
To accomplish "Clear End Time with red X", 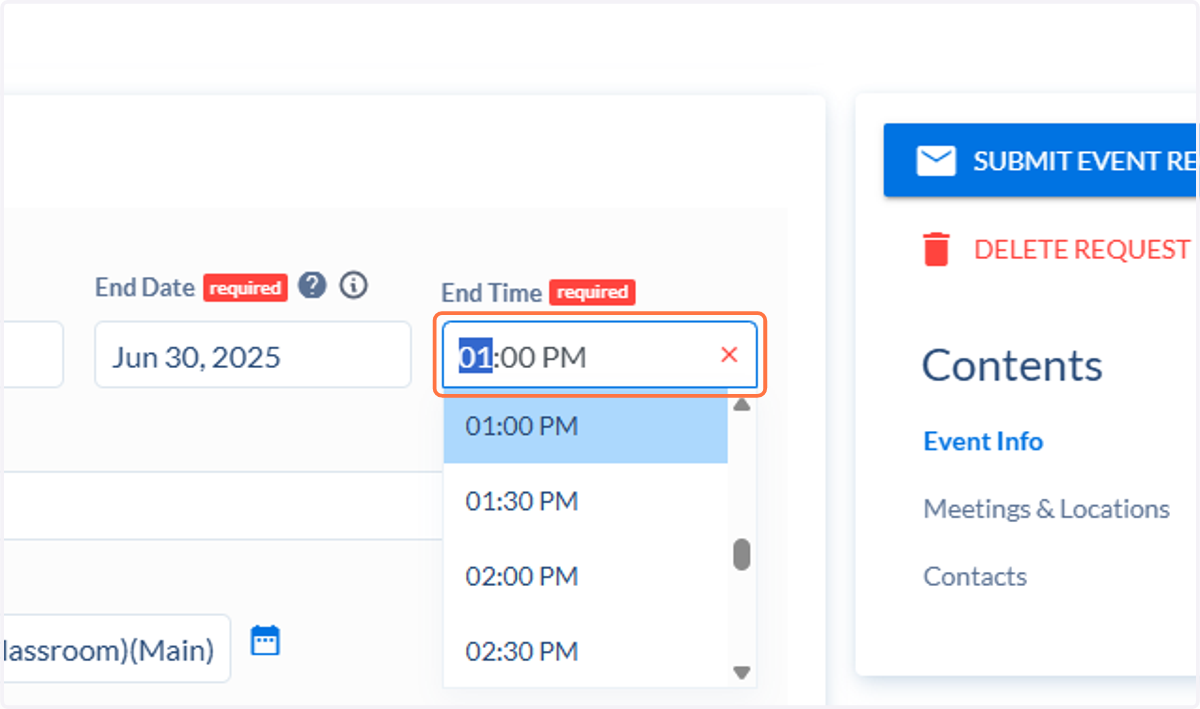I will click(729, 355).
